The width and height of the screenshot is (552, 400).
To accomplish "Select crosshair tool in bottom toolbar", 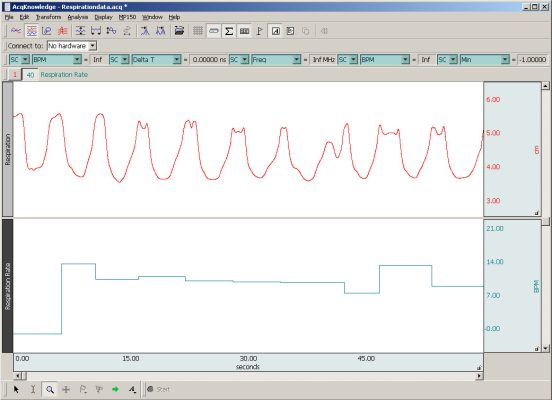I will pyautogui.click(x=66, y=389).
